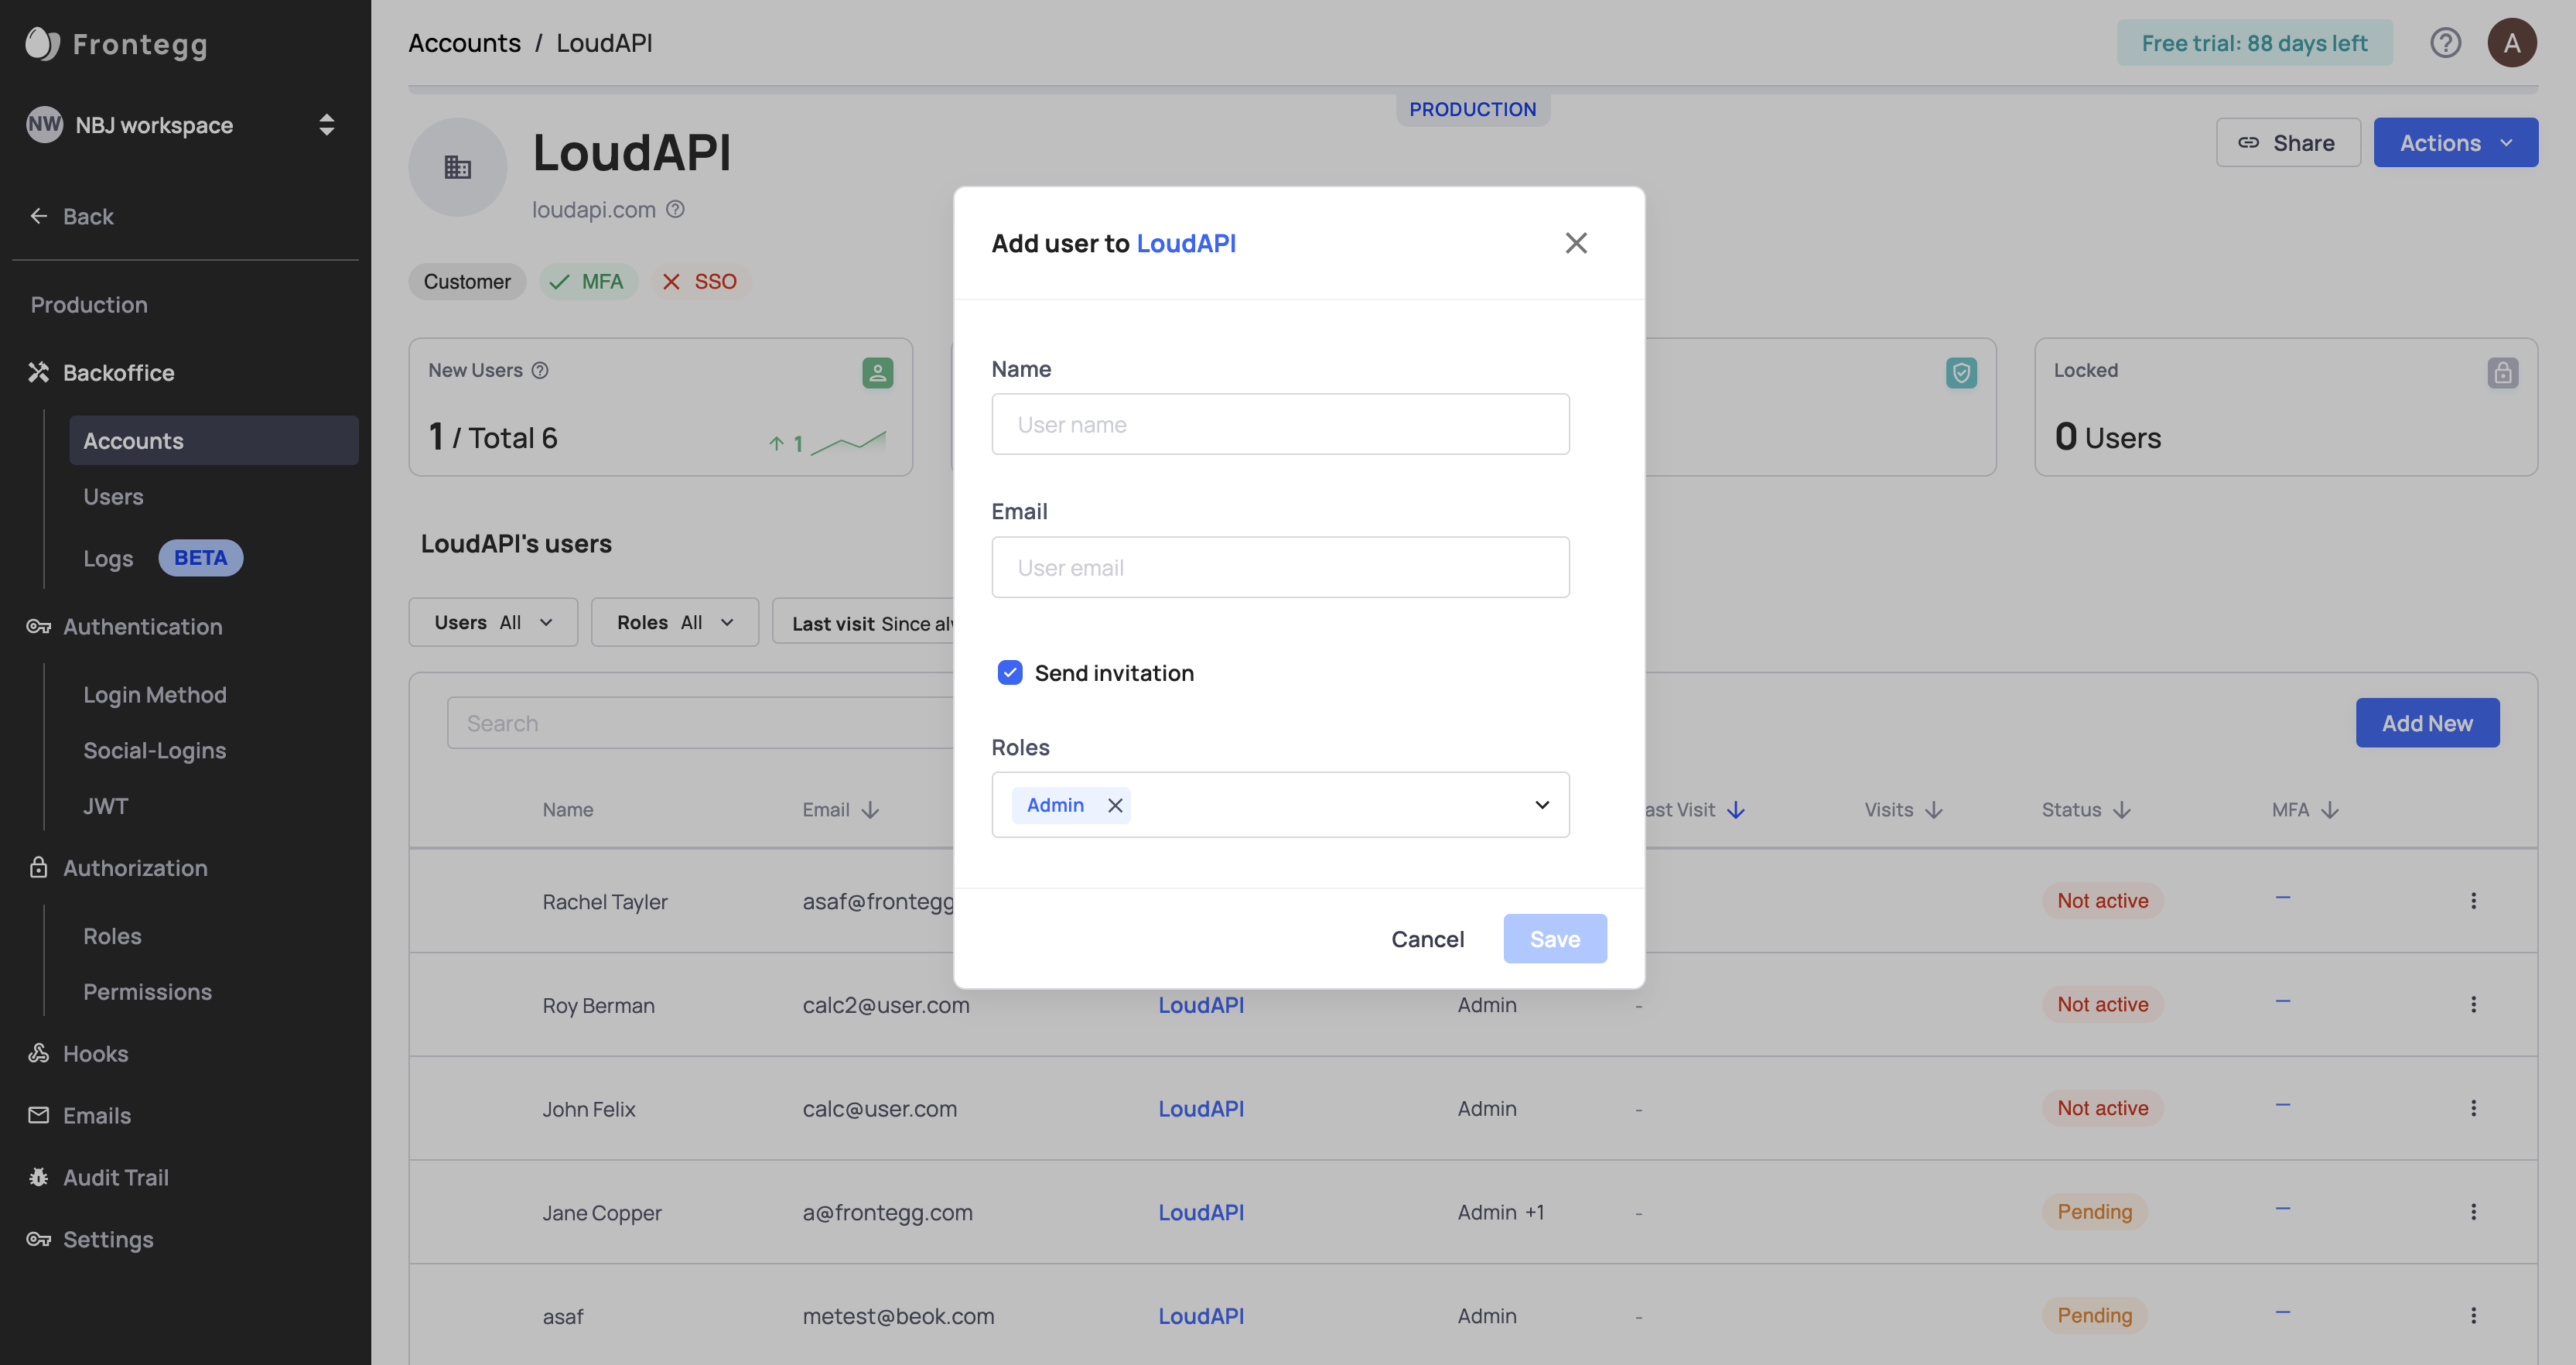Click the loudapi.com domain info icon
The width and height of the screenshot is (2576, 1365).
pyautogui.click(x=676, y=209)
